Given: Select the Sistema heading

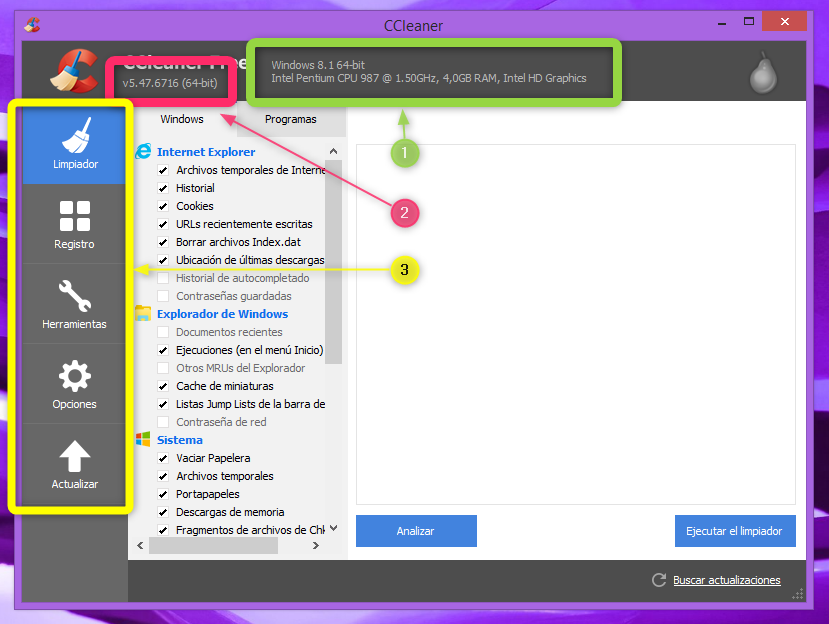Looking at the screenshot, I should tap(180, 439).
